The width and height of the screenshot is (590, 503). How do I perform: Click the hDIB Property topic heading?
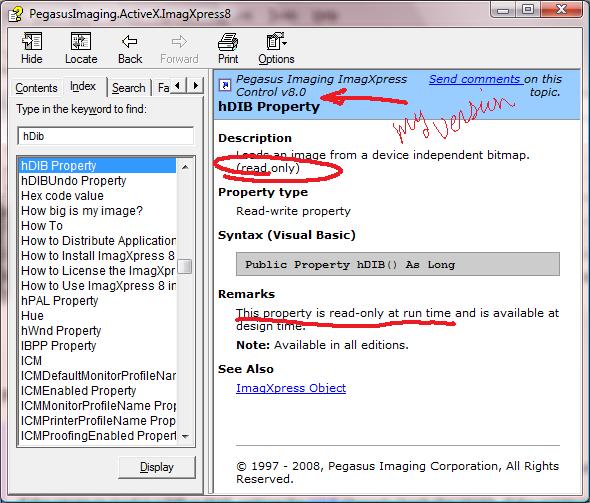[x=269, y=107]
